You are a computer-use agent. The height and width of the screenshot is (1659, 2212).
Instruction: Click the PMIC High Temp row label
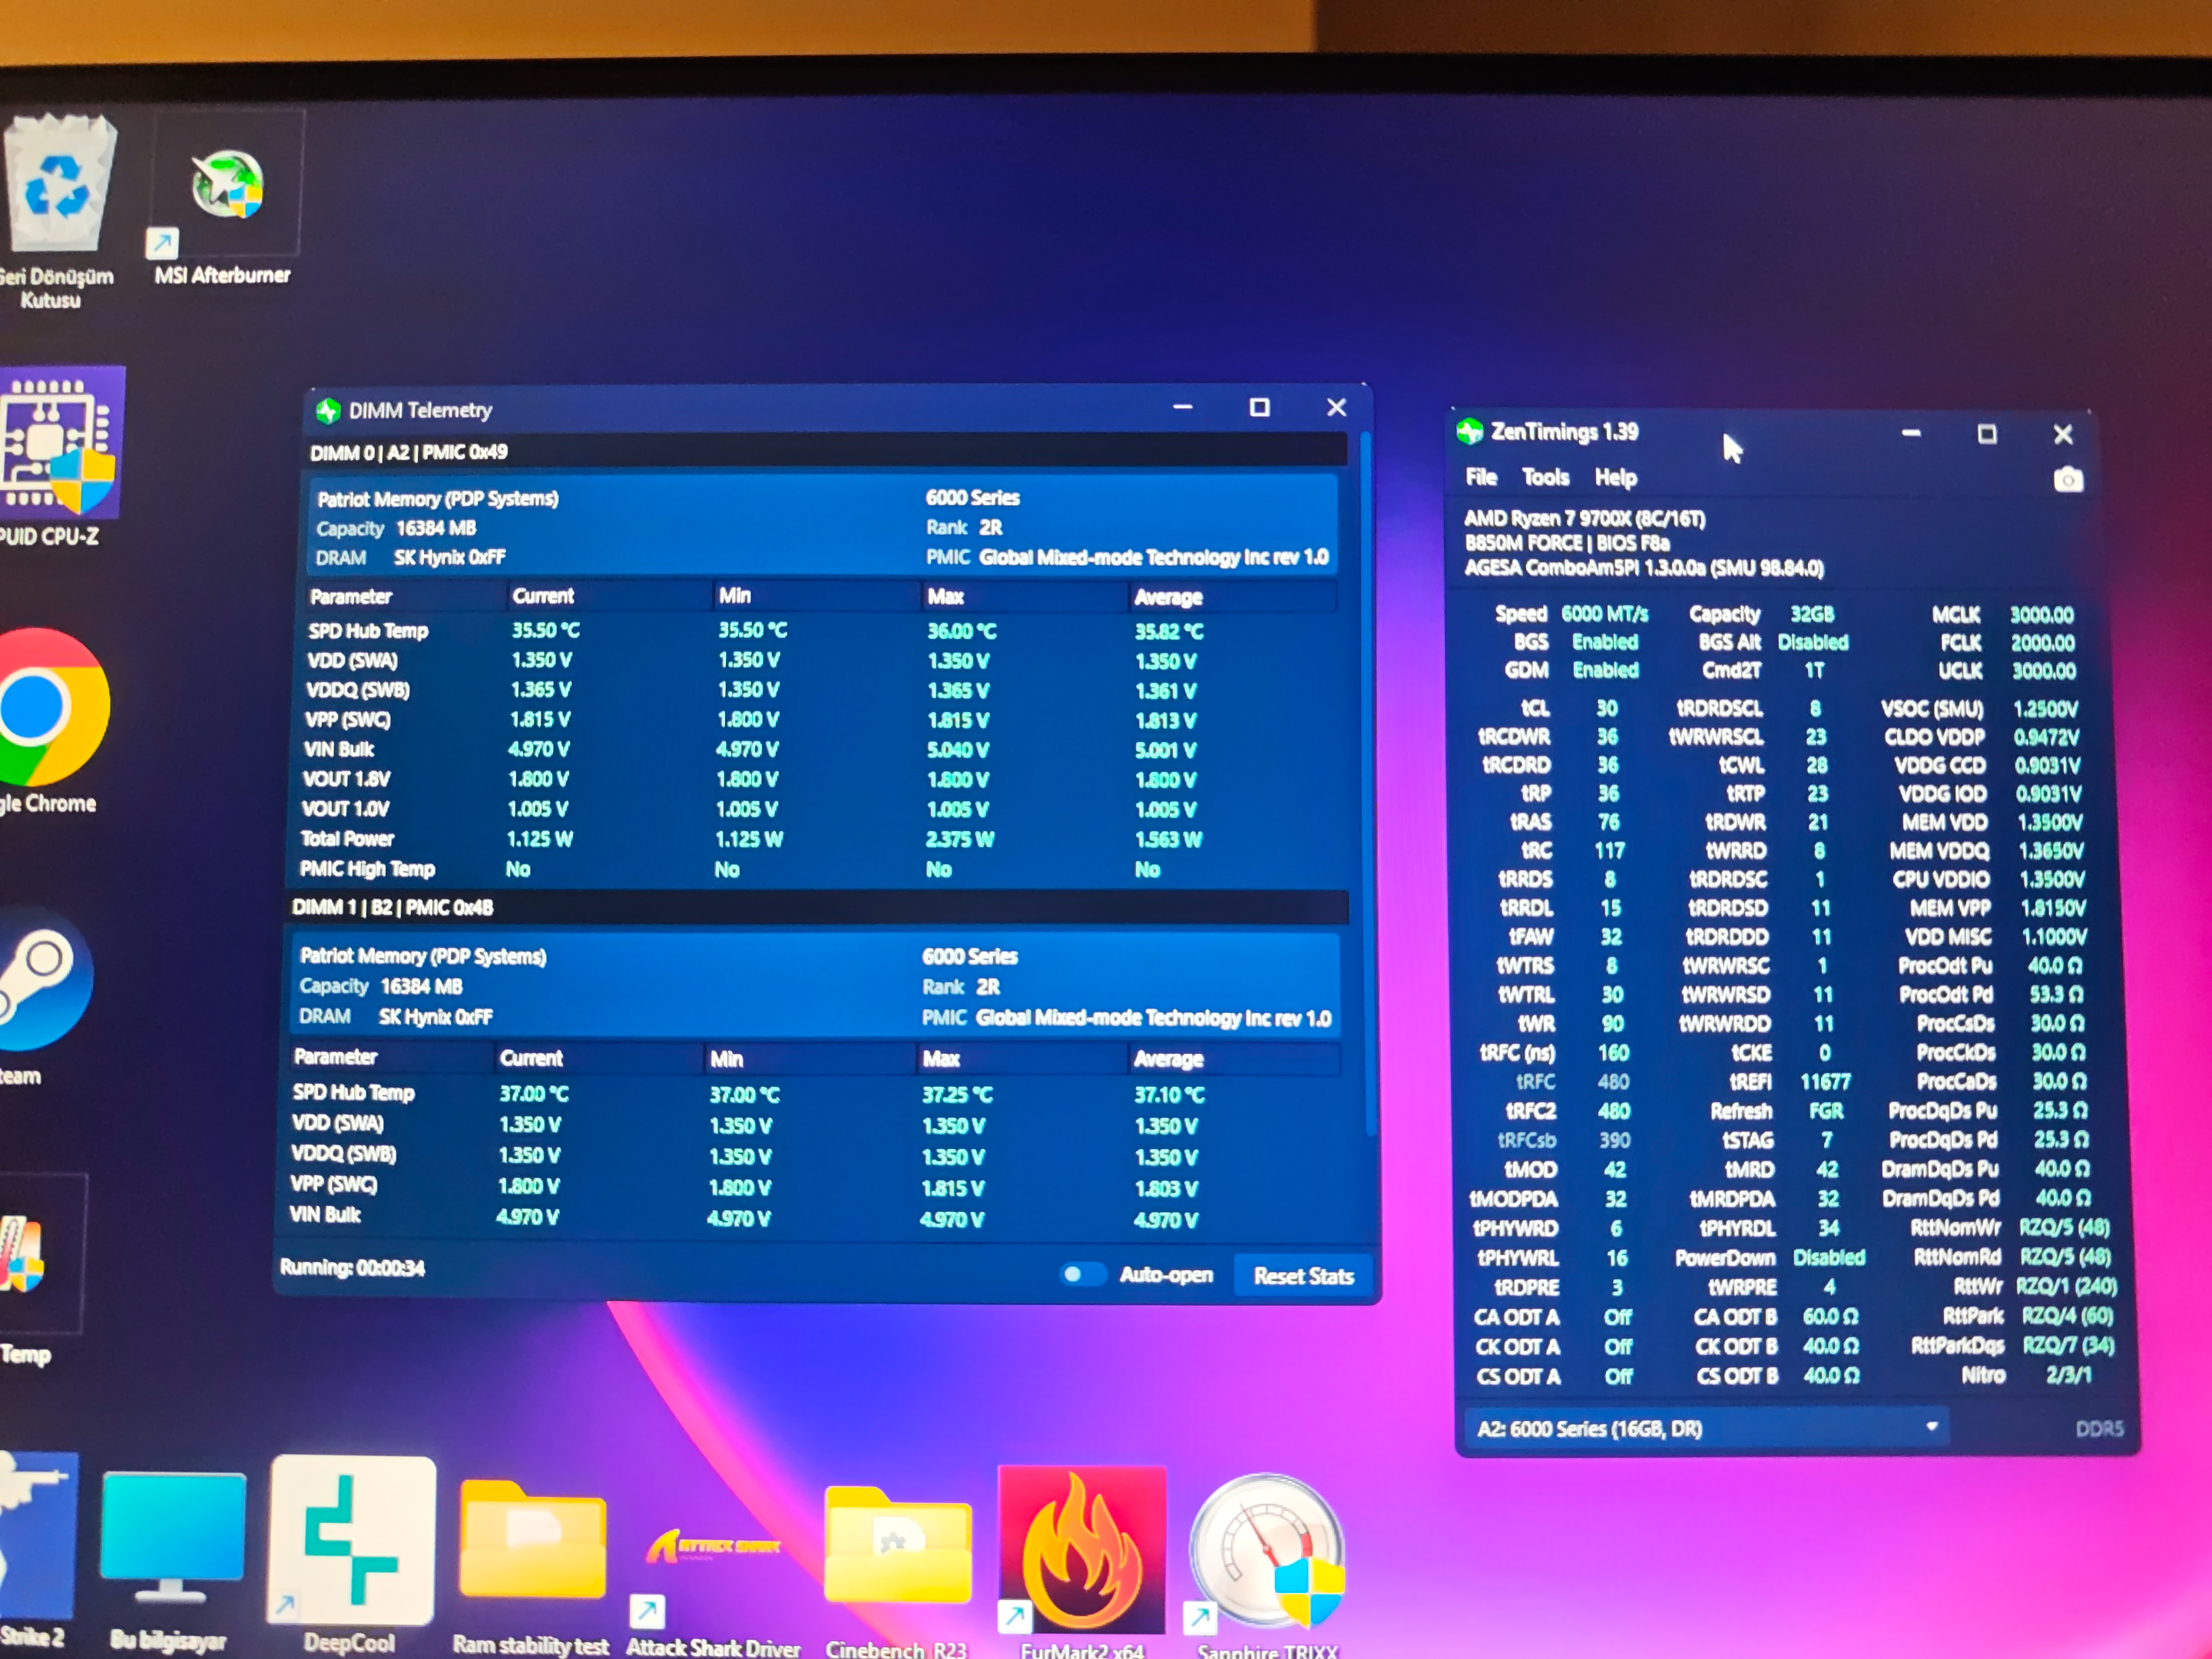point(367,868)
